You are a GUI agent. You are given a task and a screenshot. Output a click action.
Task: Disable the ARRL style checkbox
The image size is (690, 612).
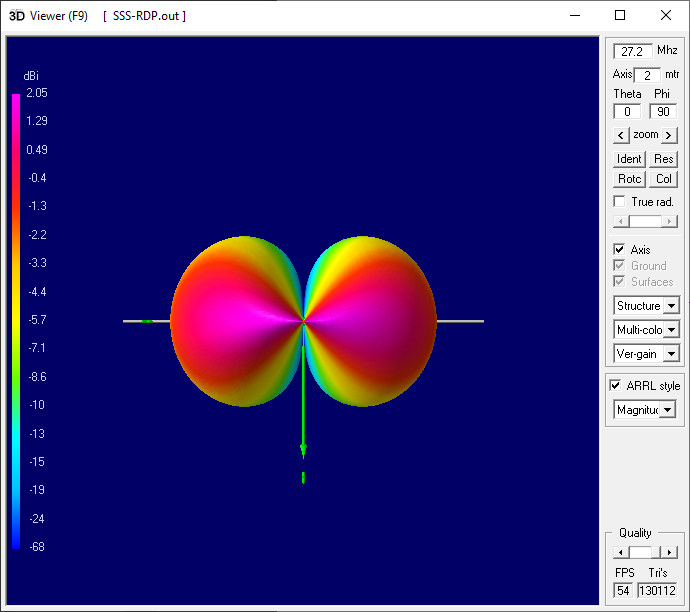[x=616, y=386]
